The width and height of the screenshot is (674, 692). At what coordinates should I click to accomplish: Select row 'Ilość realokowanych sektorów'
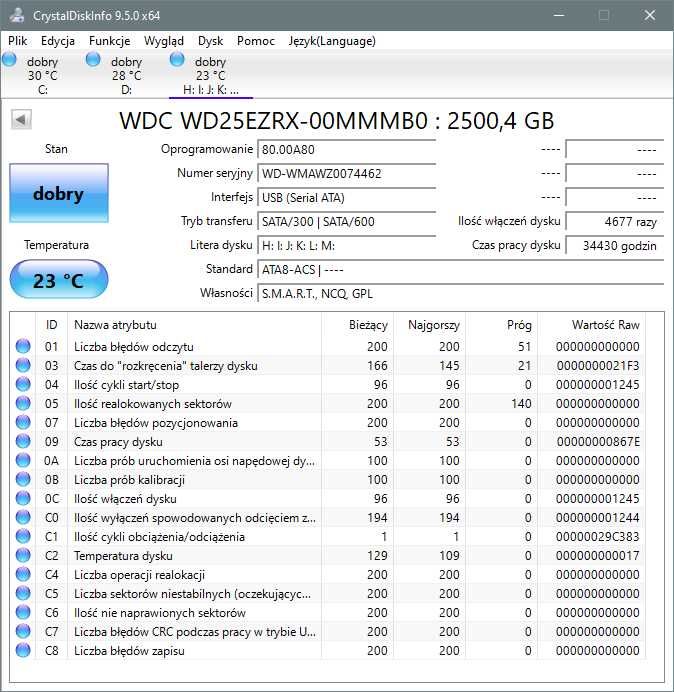point(328,403)
